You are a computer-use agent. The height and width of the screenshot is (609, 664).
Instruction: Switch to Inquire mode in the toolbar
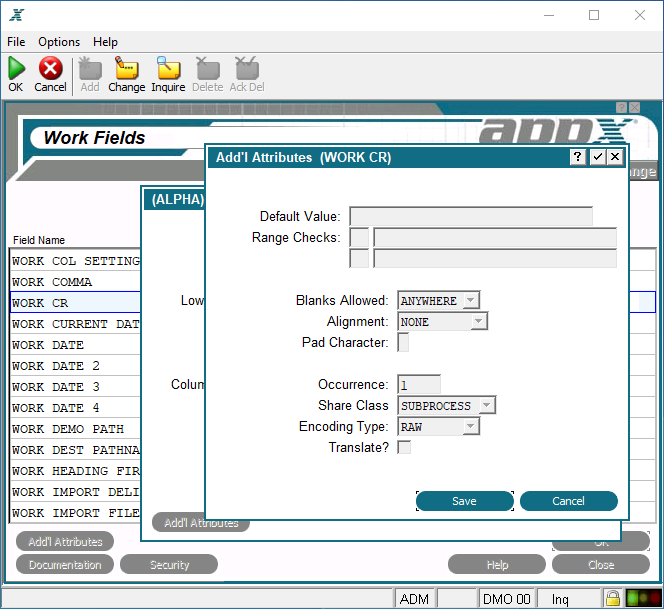pyautogui.click(x=168, y=68)
